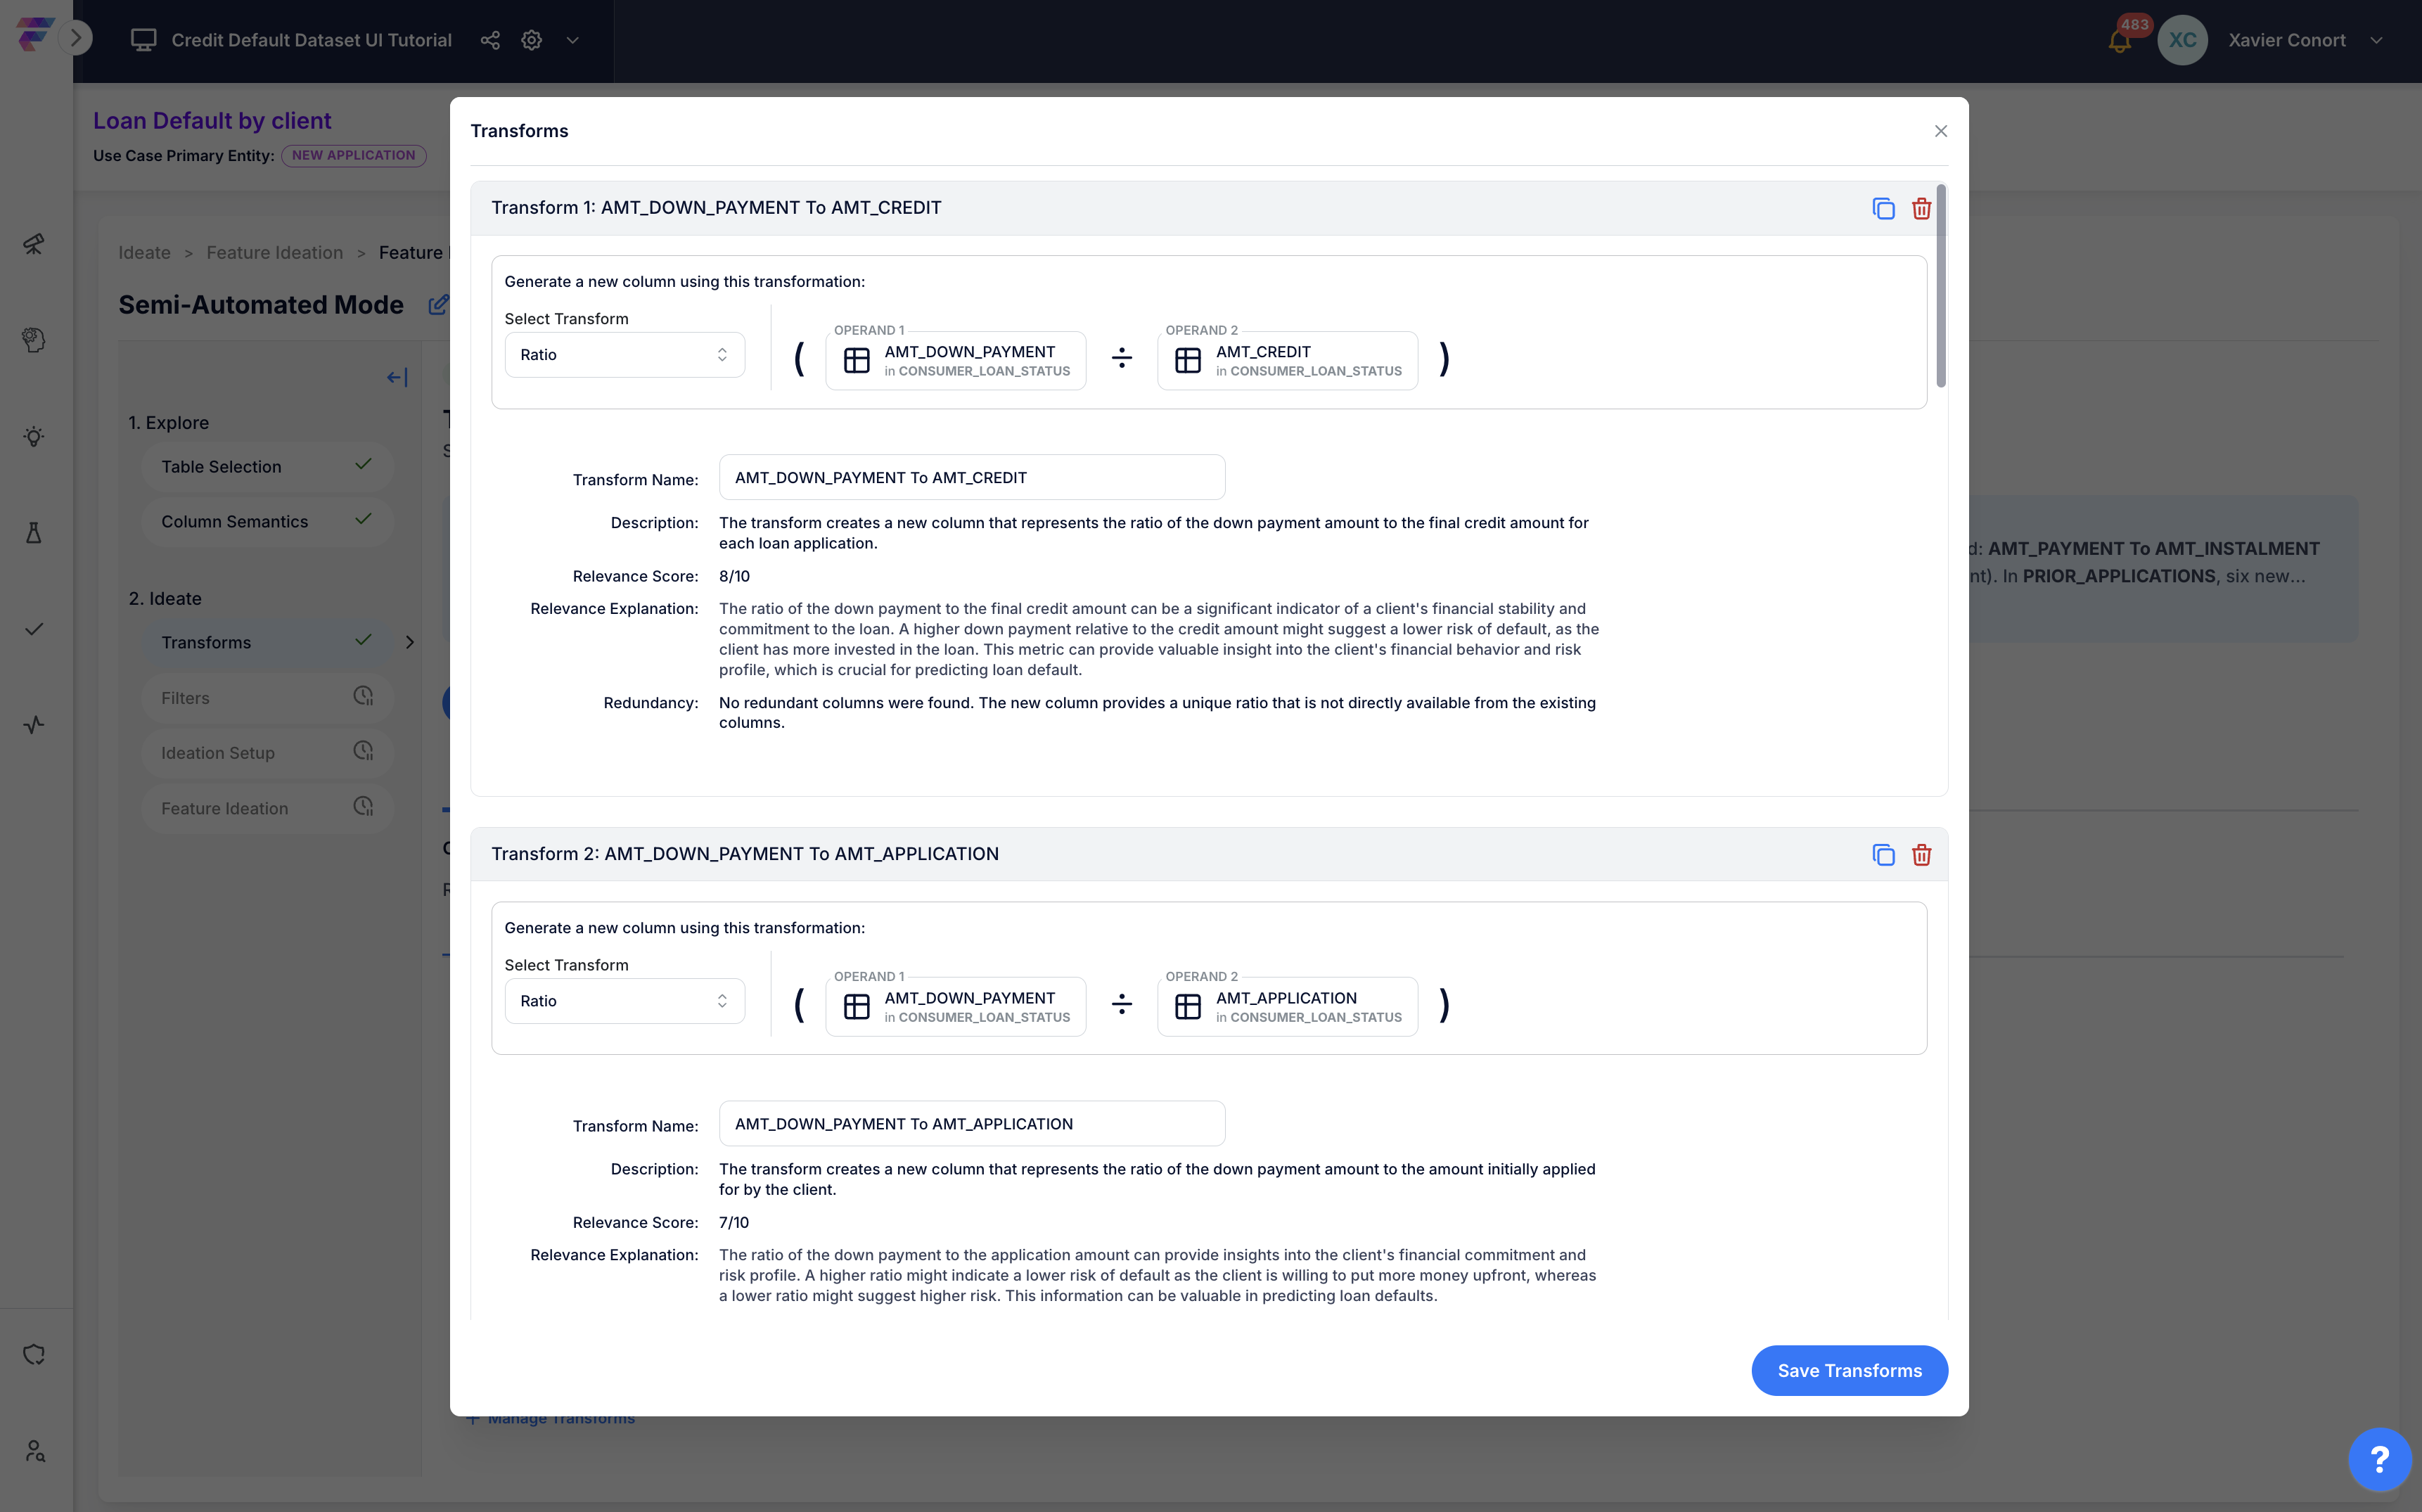Select Operand 2 AMT_CREDIT in Transform 1
This screenshot has height=1512, width=2422.
(1287, 360)
